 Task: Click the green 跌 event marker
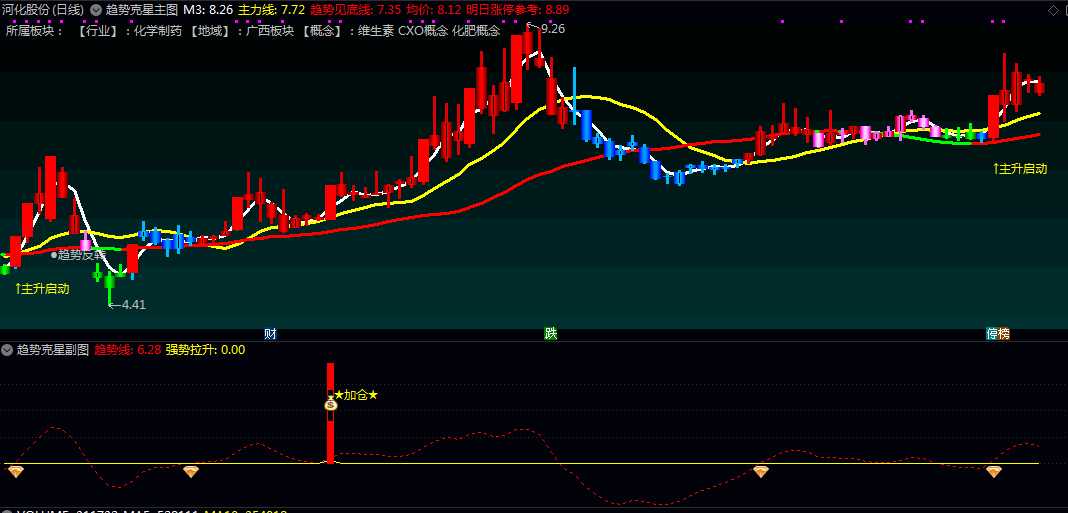tap(550, 333)
